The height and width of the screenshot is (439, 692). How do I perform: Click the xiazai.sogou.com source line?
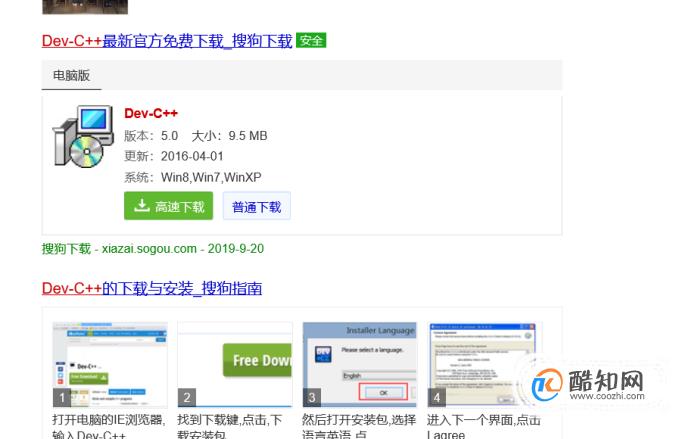153,249
